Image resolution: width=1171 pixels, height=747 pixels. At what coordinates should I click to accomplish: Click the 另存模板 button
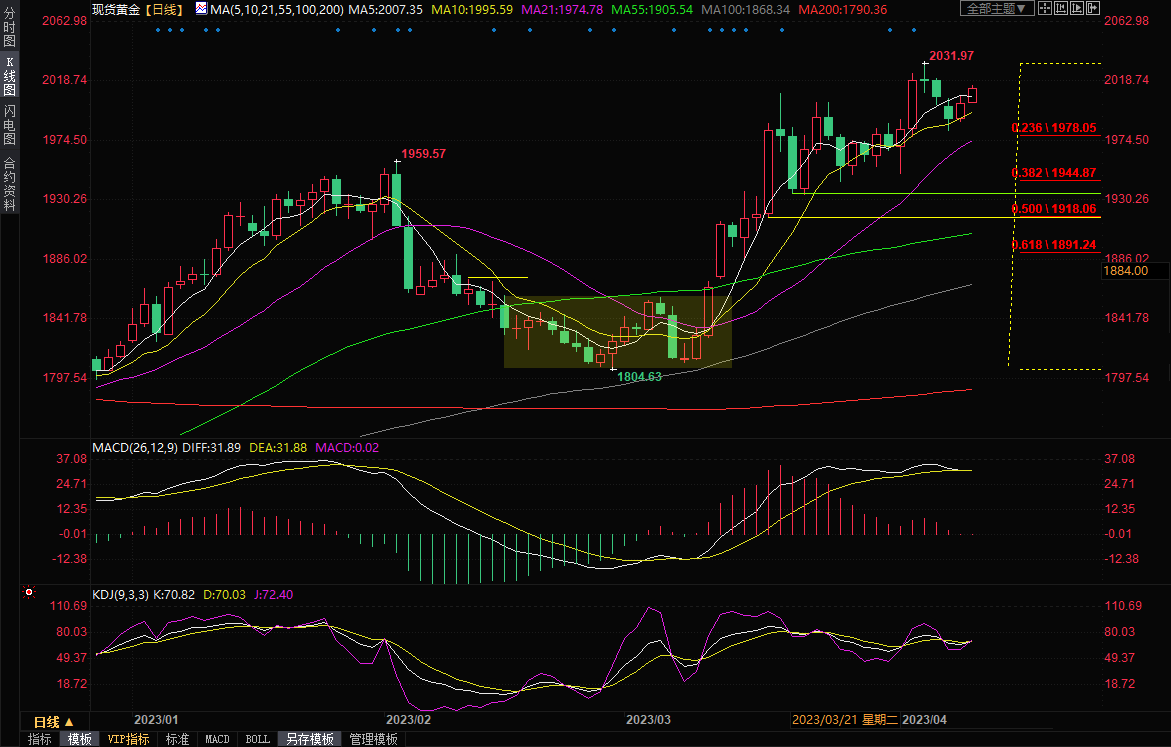click(309, 739)
